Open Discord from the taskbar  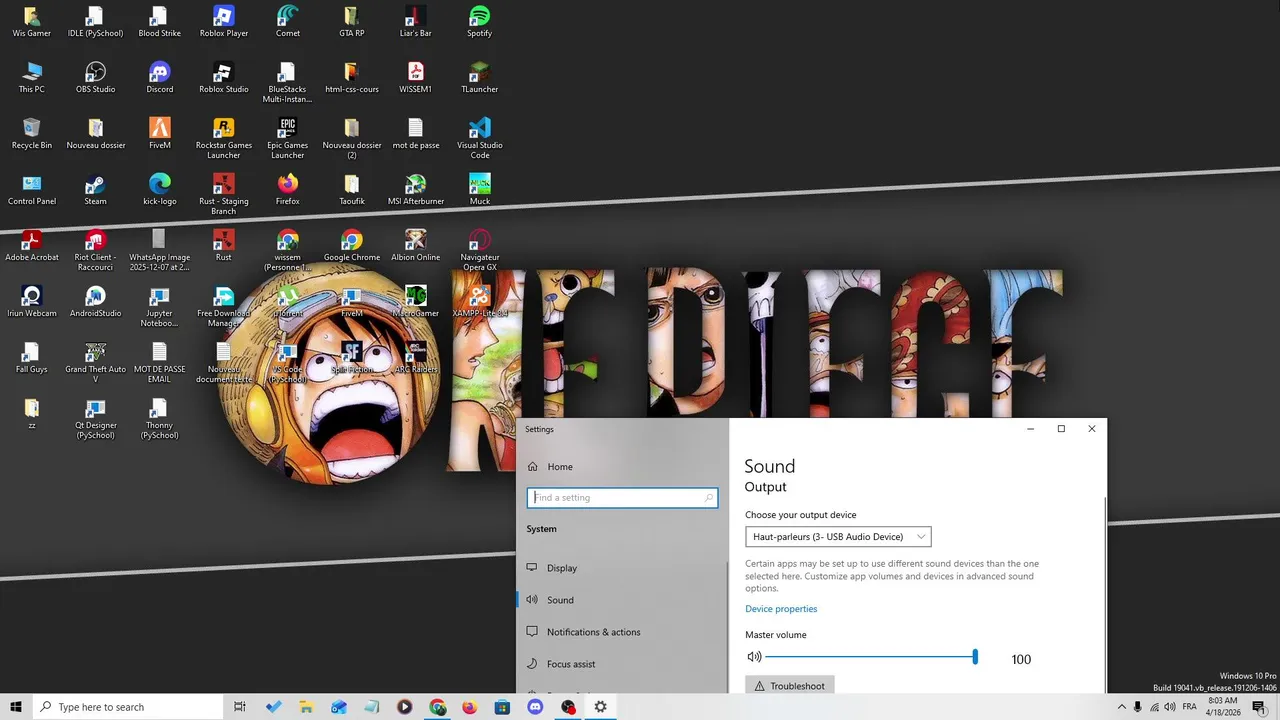[x=535, y=707]
